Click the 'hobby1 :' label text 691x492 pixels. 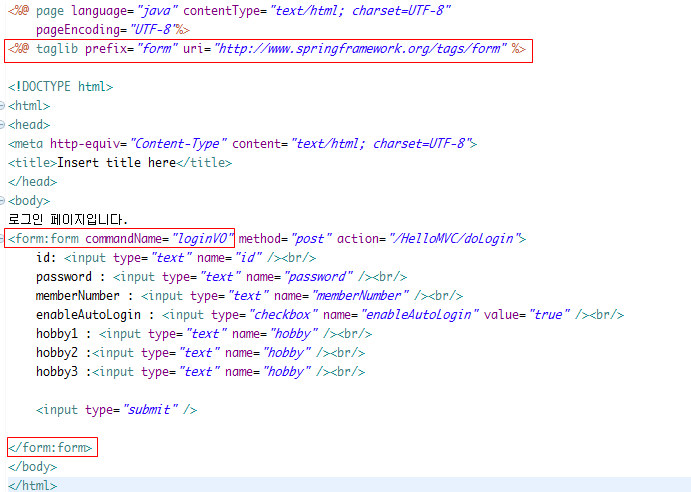tap(64, 334)
